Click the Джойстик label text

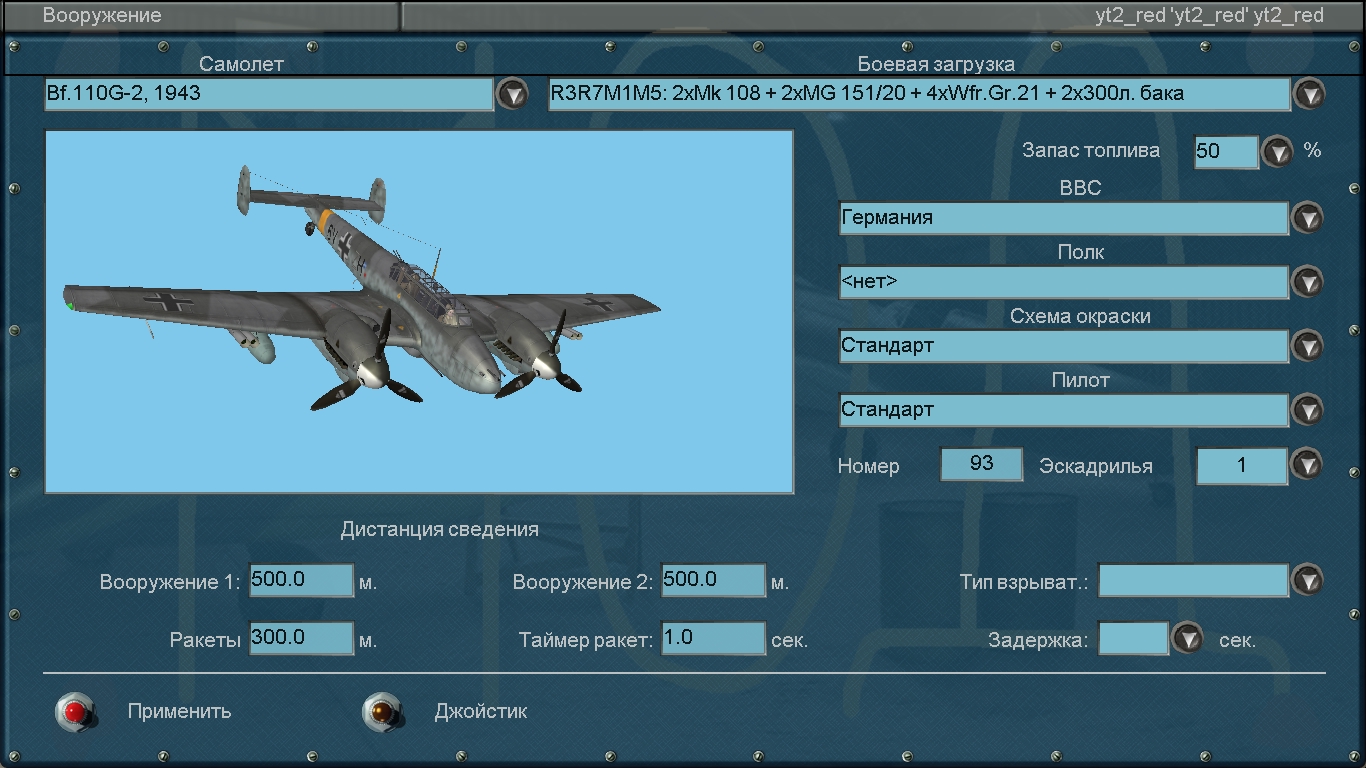coord(480,712)
